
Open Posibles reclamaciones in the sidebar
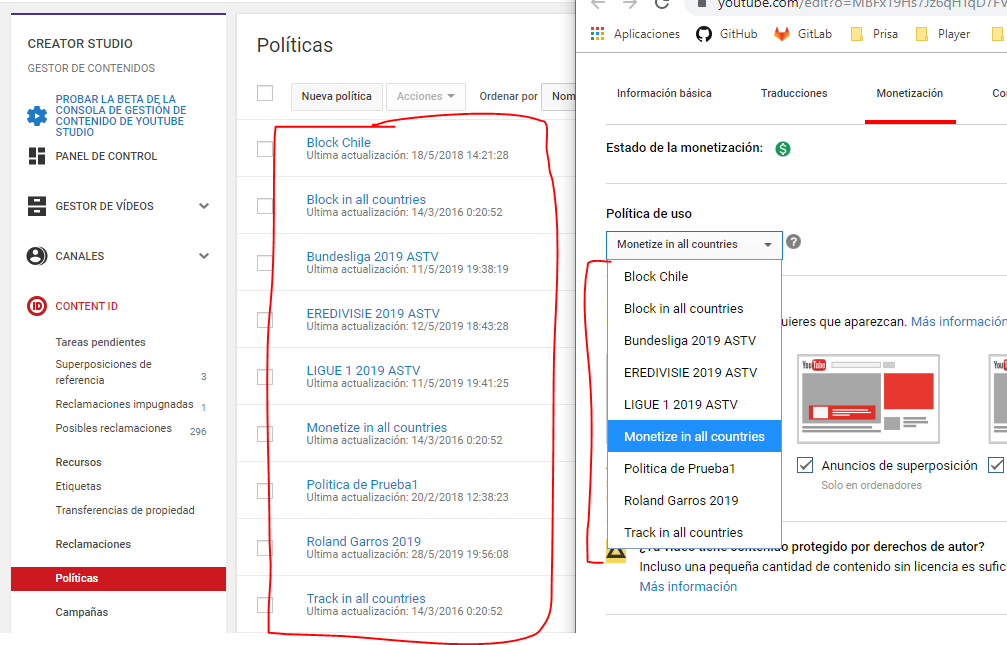(114, 429)
